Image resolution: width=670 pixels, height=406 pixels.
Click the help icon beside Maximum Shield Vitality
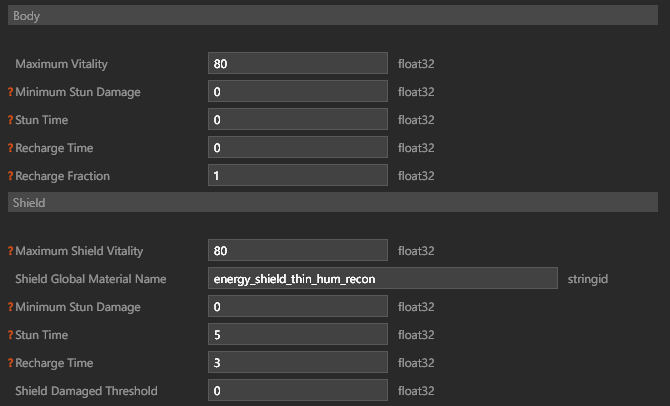click(11, 251)
